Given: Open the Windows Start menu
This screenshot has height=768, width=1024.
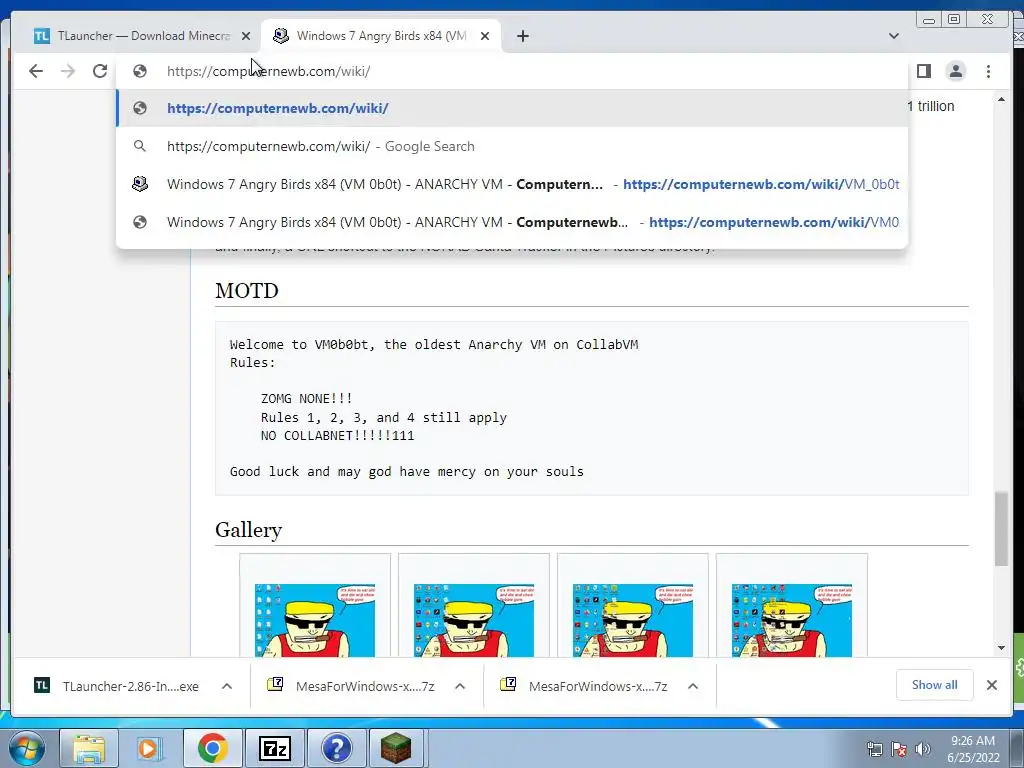Looking at the screenshot, I should 27,748.
